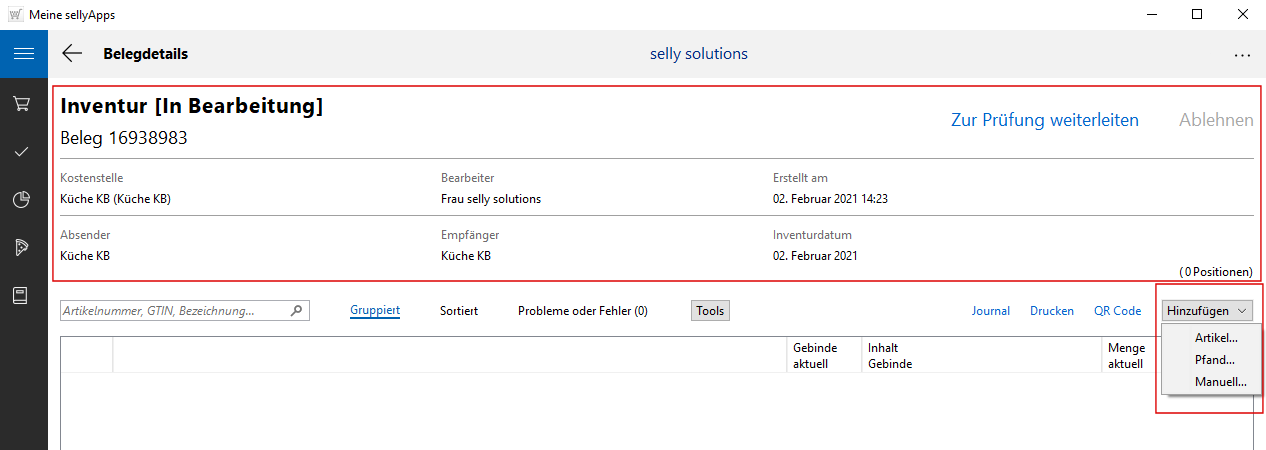Open the book icon in sidebar
The width and height of the screenshot is (1266, 450).
point(22,296)
